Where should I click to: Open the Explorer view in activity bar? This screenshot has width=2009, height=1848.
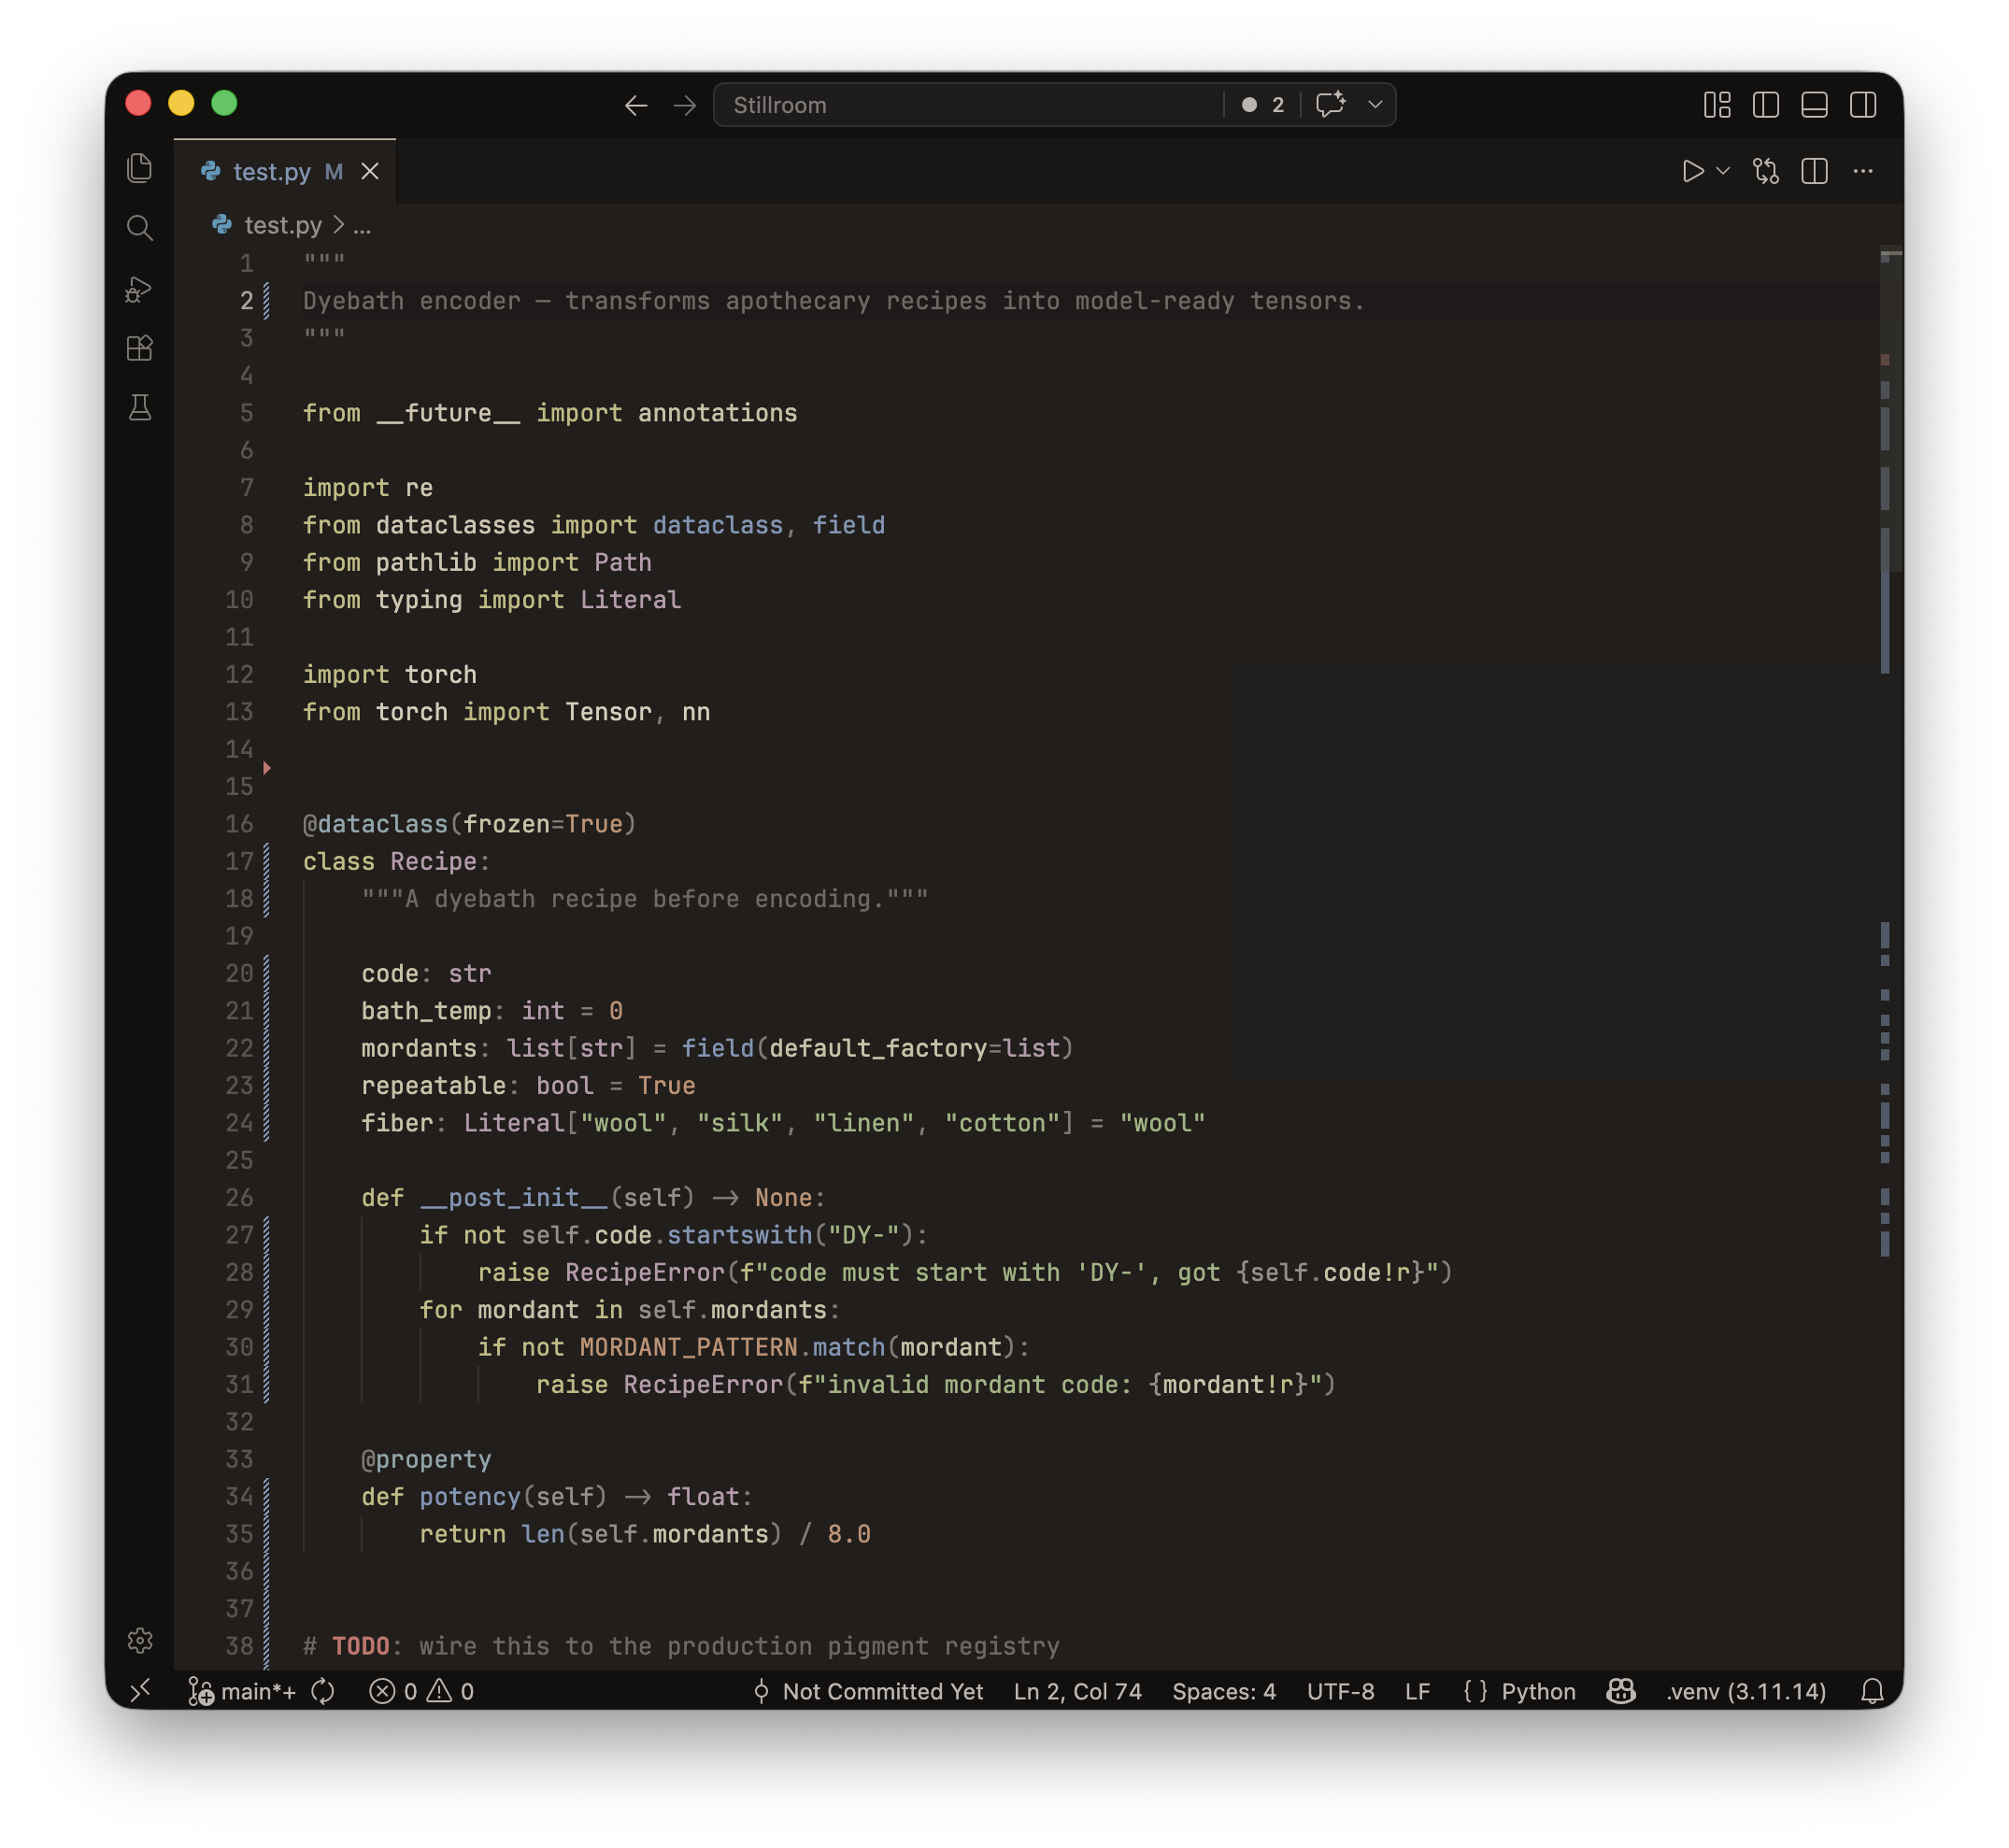(x=140, y=168)
